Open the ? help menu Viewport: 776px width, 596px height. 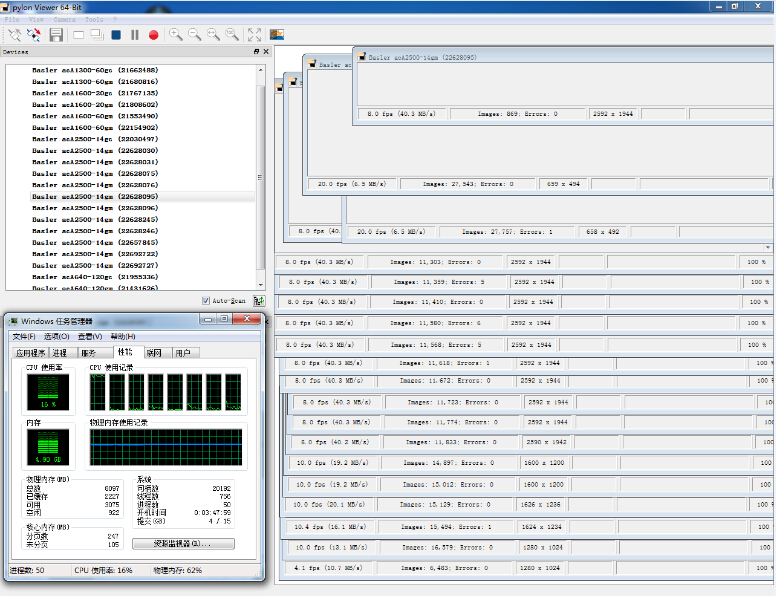pos(114,19)
